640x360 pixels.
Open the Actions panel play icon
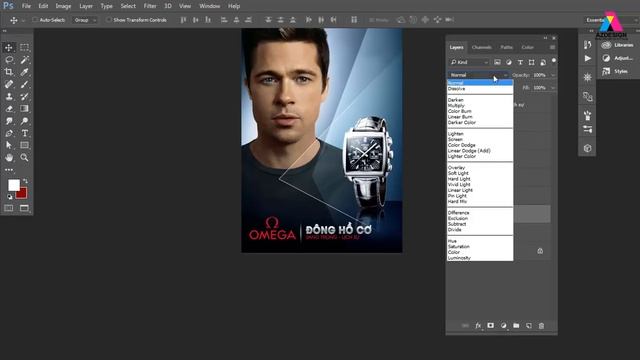[588, 59]
